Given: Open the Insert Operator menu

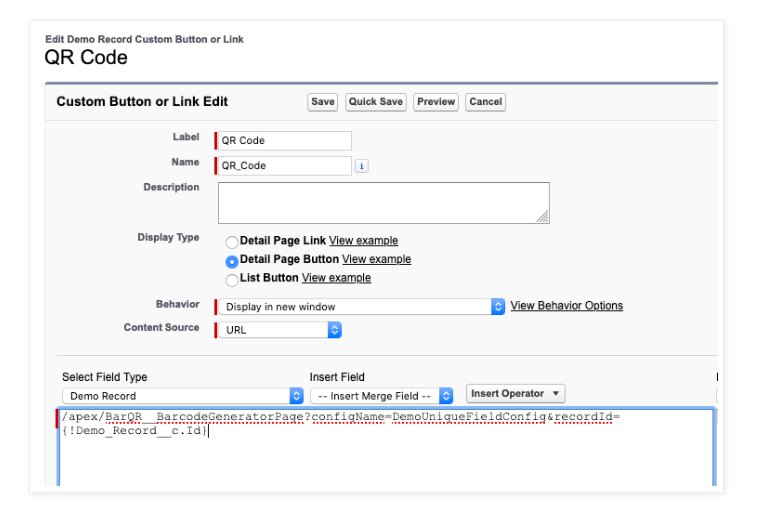Looking at the screenshot, I should point(515,394).
